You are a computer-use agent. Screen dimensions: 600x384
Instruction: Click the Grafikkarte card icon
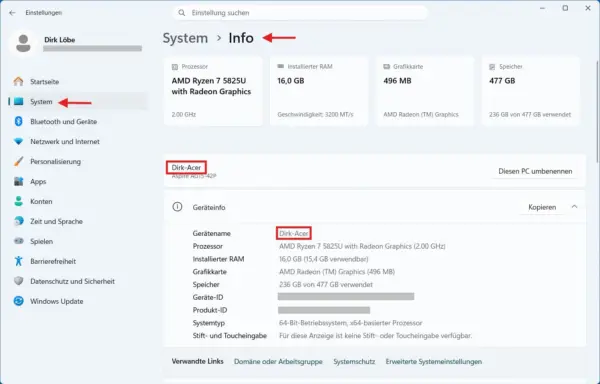coord(386,67)
